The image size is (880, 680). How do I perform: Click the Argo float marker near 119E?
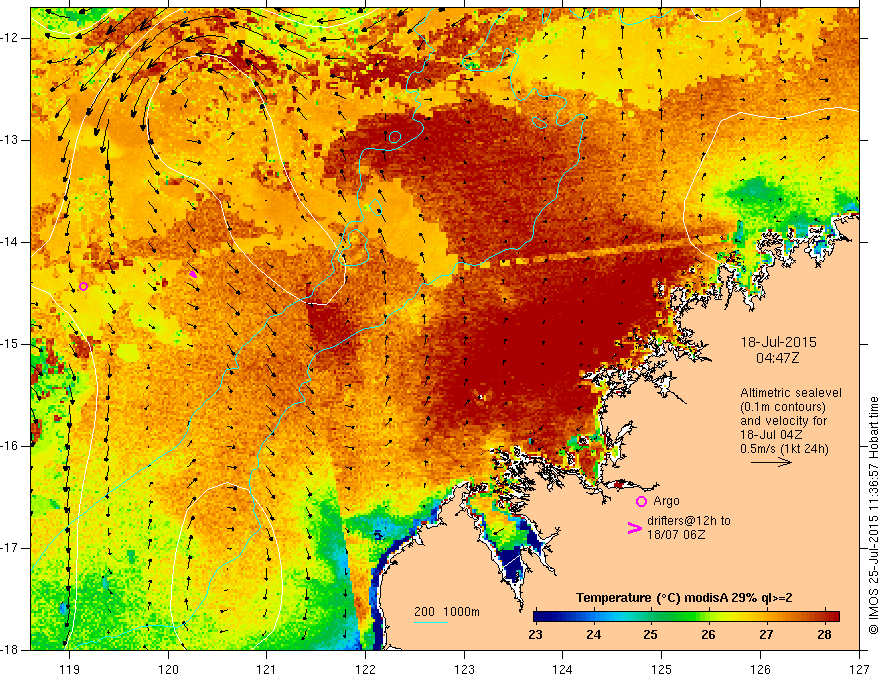point(84,286)
